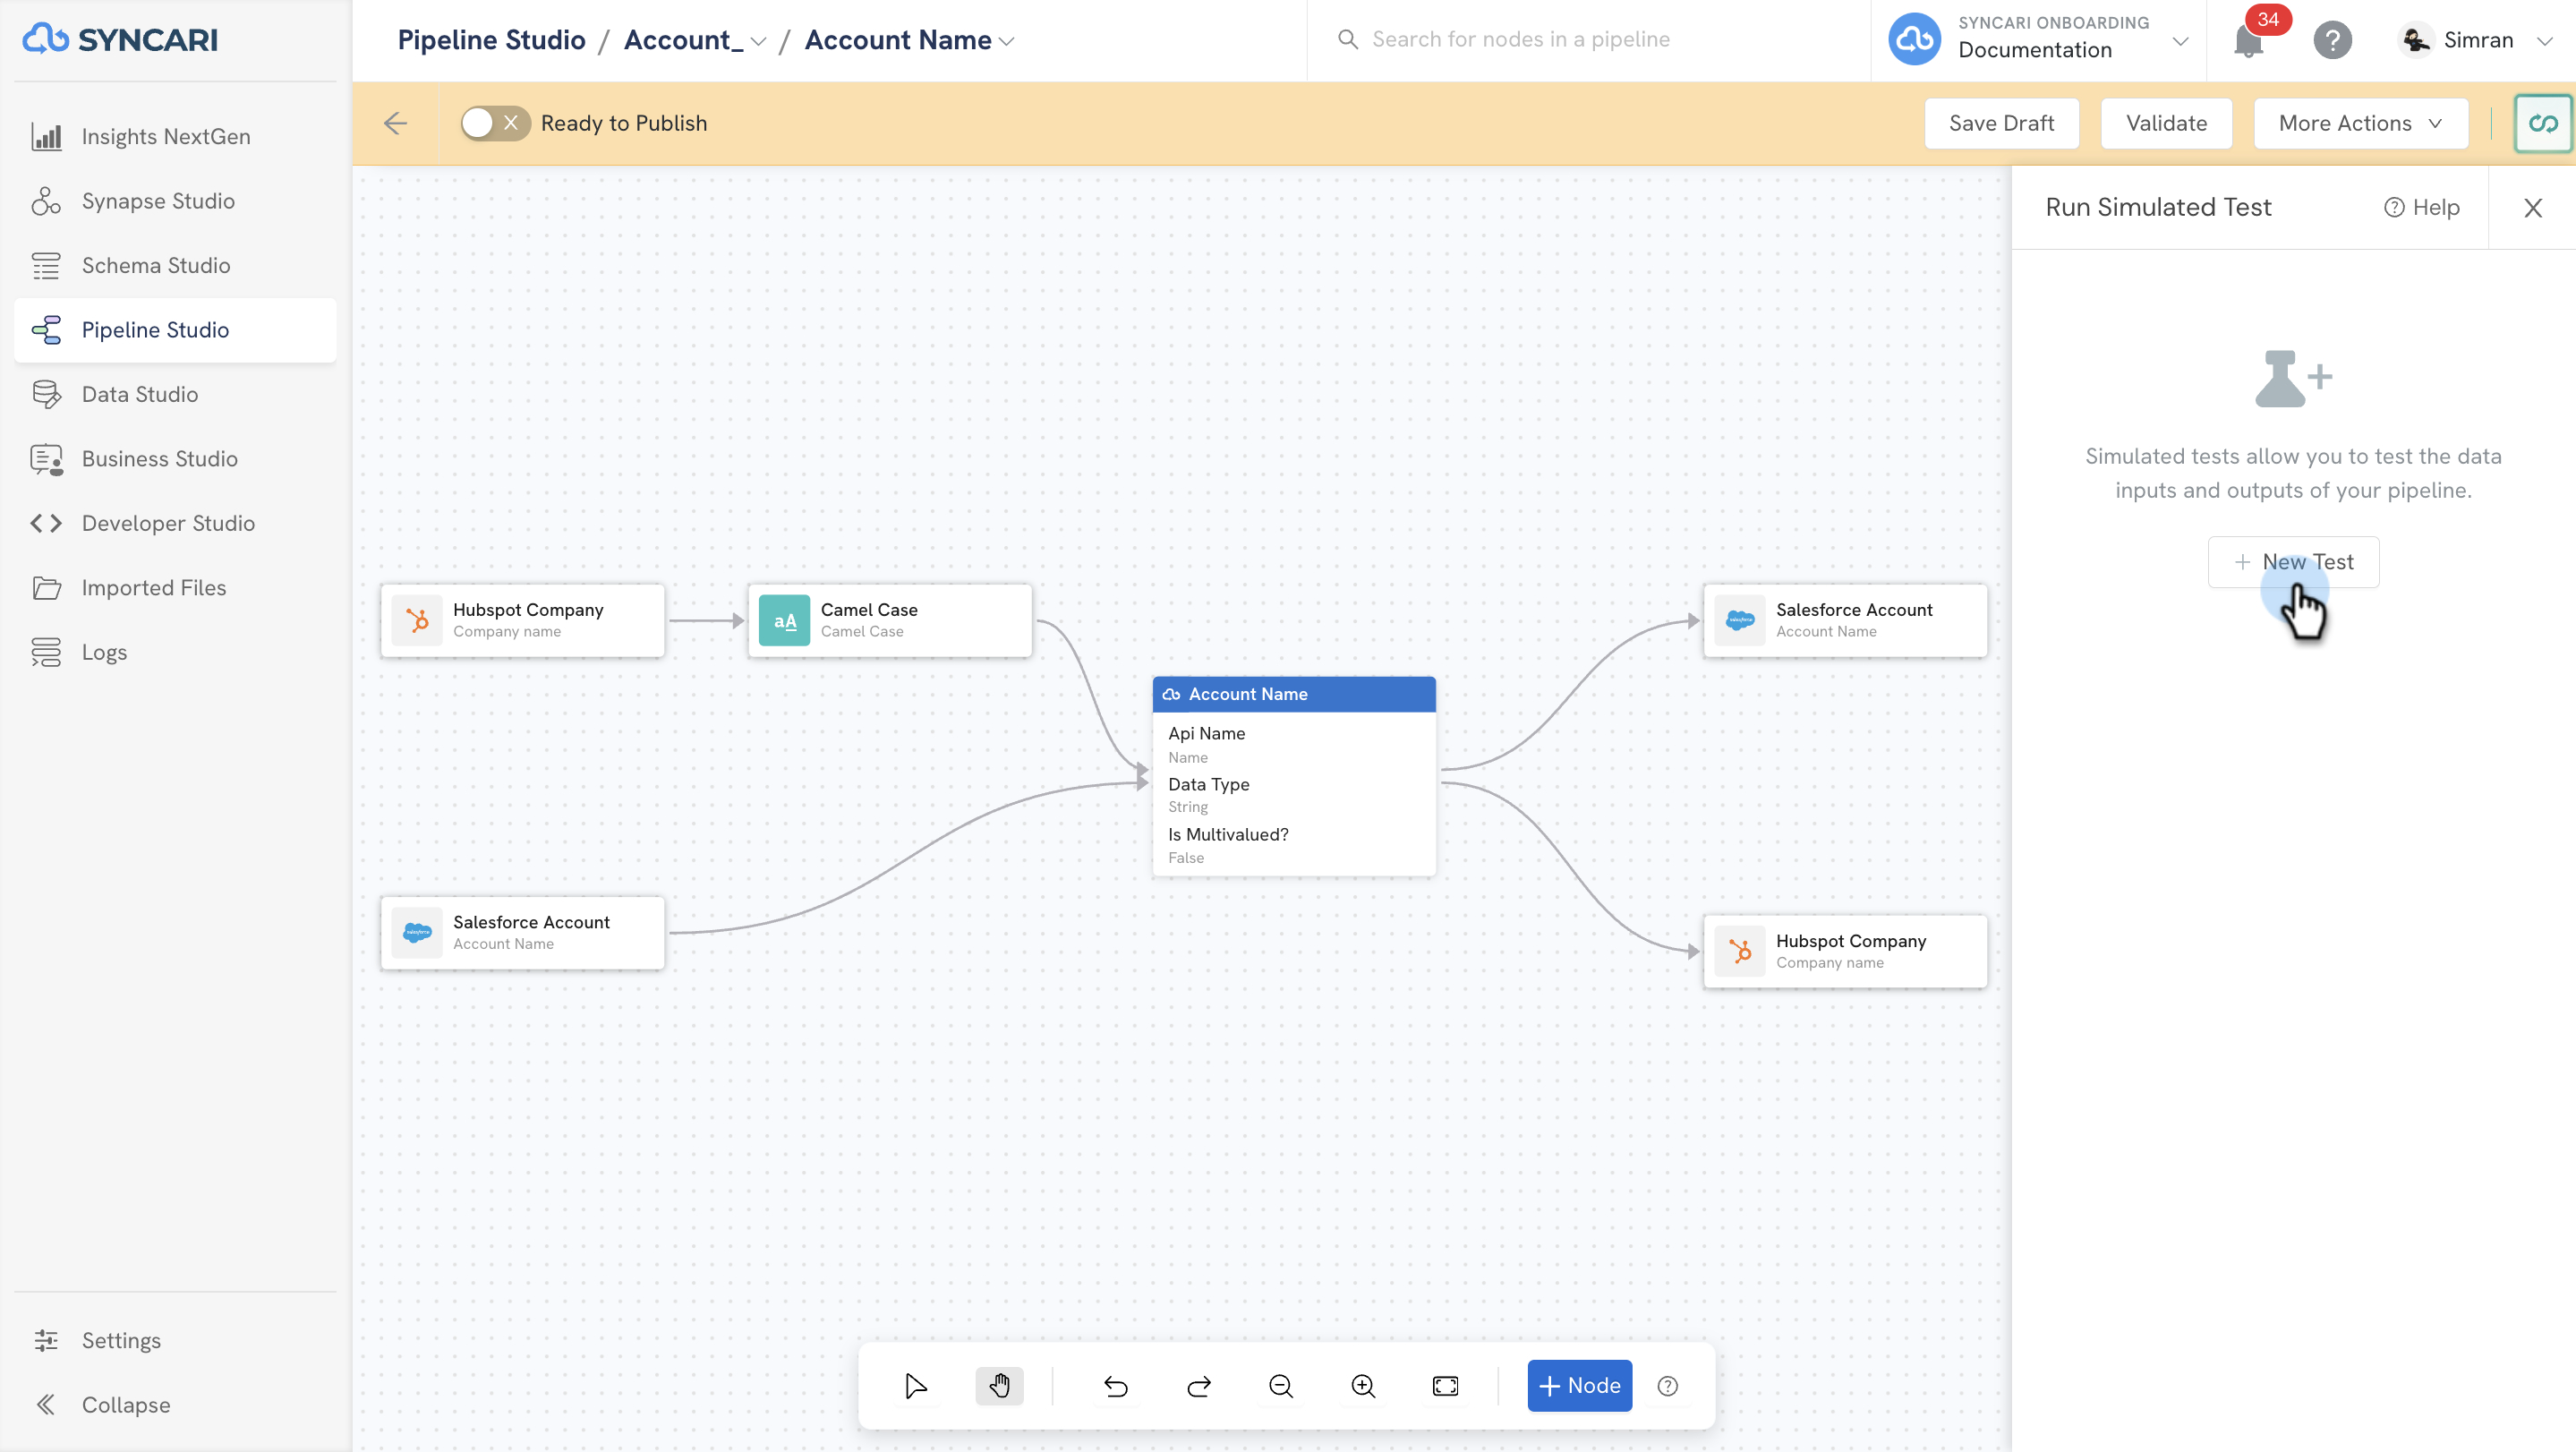
Task: Click the undo arrow in the canvas toolbar
Action: (1116, 1386)
